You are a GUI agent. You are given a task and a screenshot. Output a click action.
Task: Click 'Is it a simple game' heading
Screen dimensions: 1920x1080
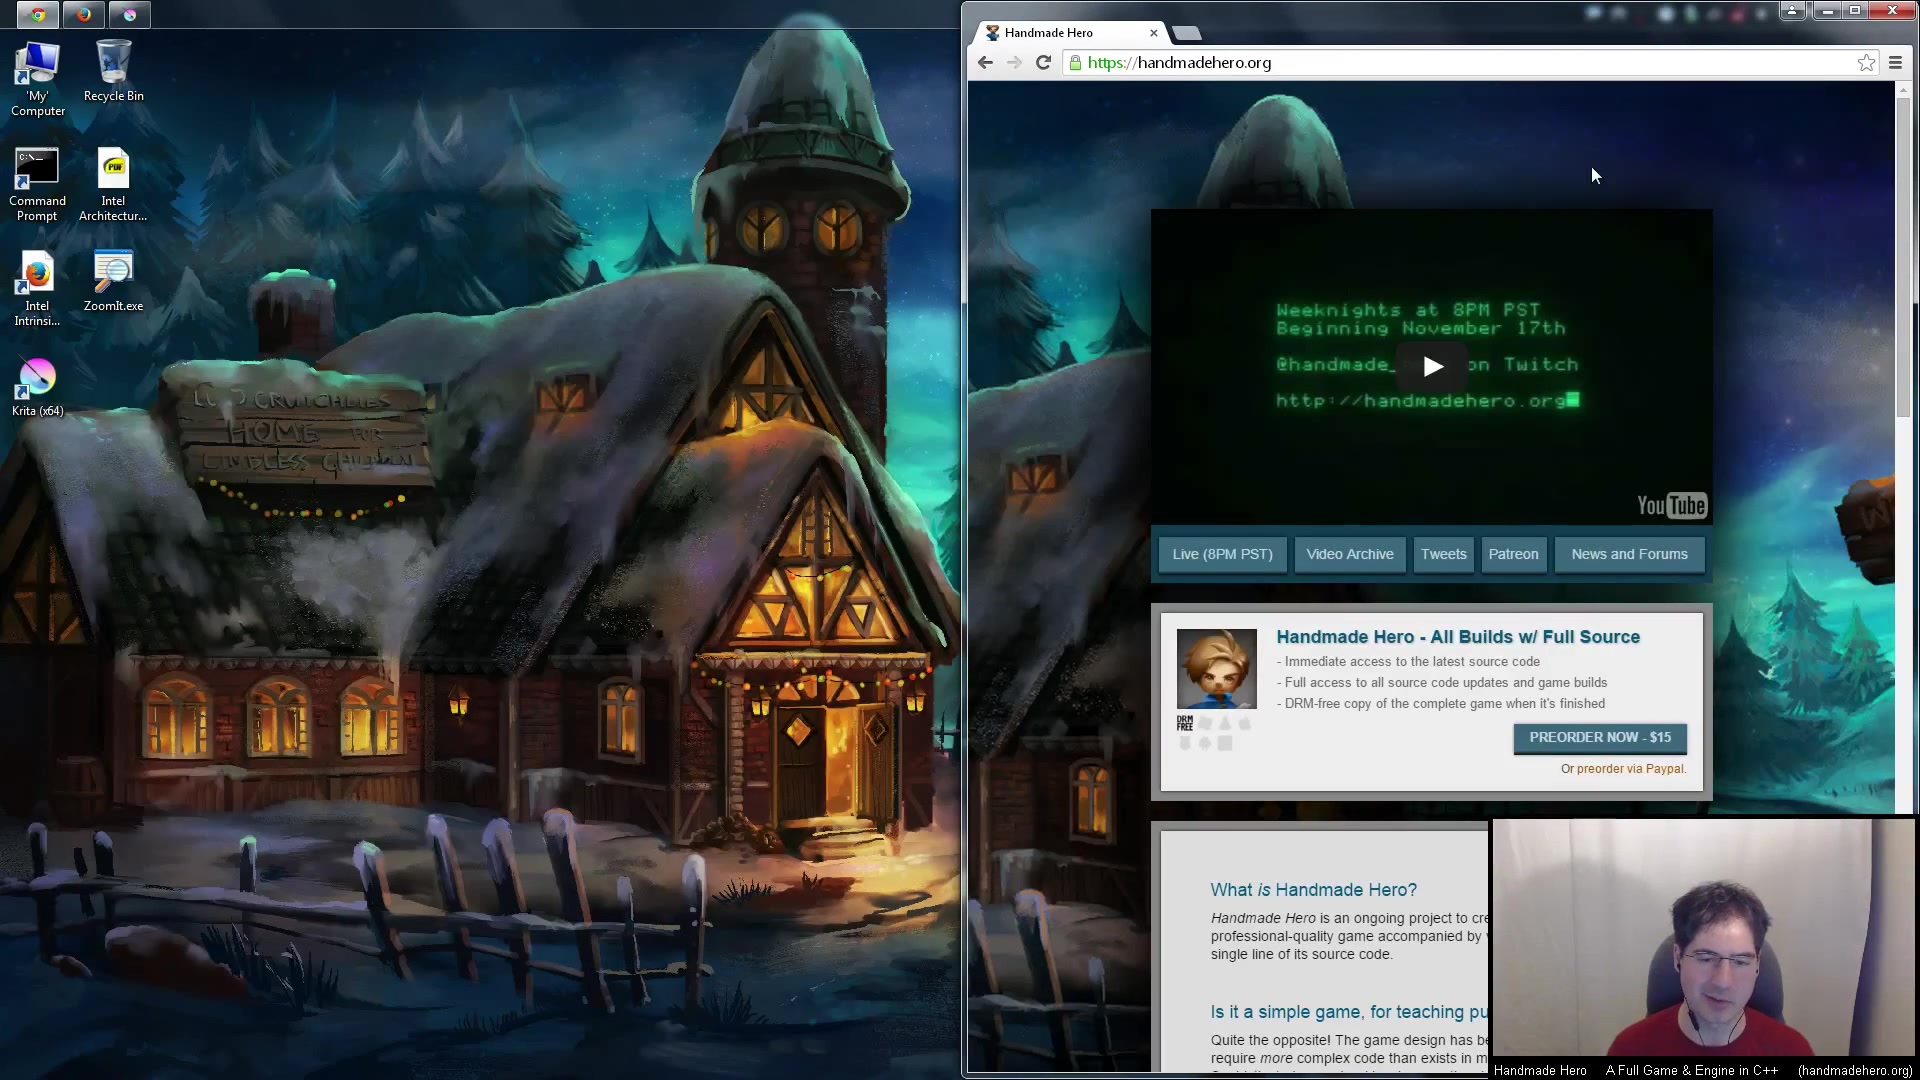pyautogui.click(x=1349, y=1012)
